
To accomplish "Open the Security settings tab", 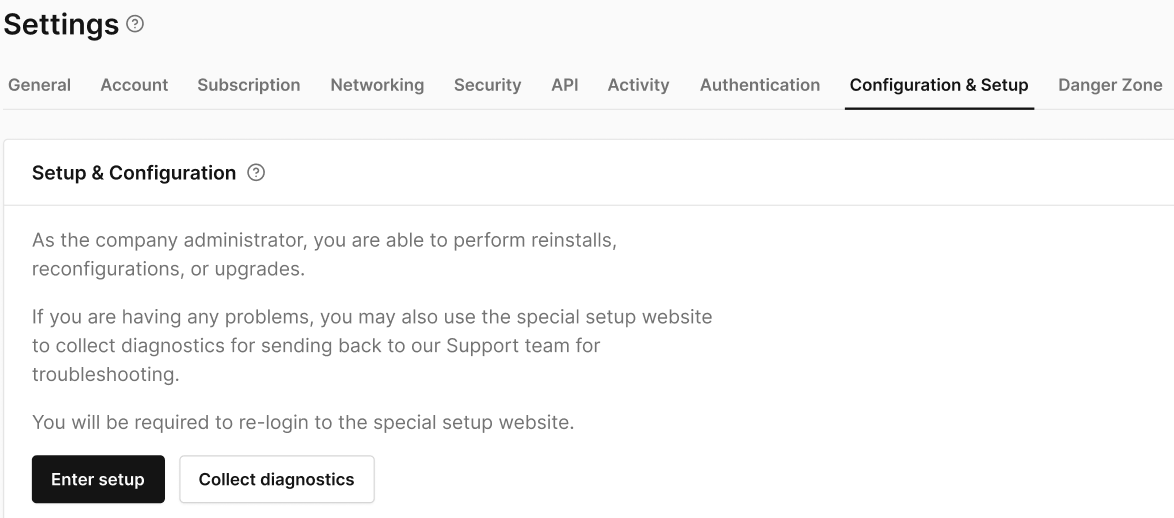I will coord(487,85).
